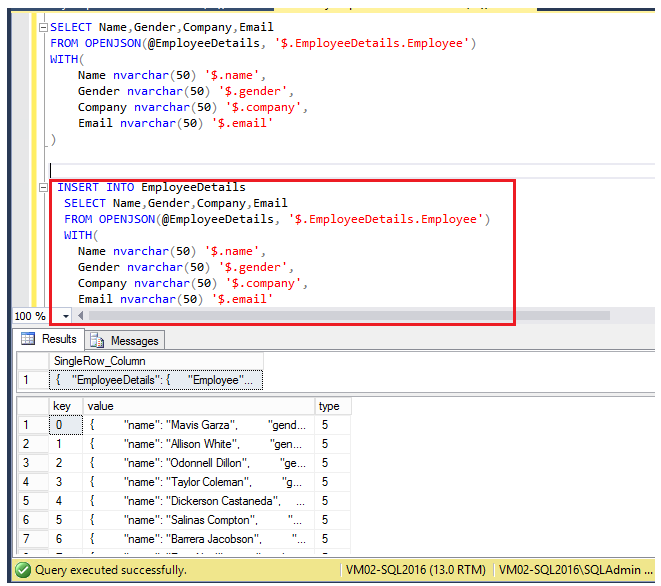Click key cell 6 in Barrera Jacobson row
This screenshot has width=661, height=586.
(66, 539)
